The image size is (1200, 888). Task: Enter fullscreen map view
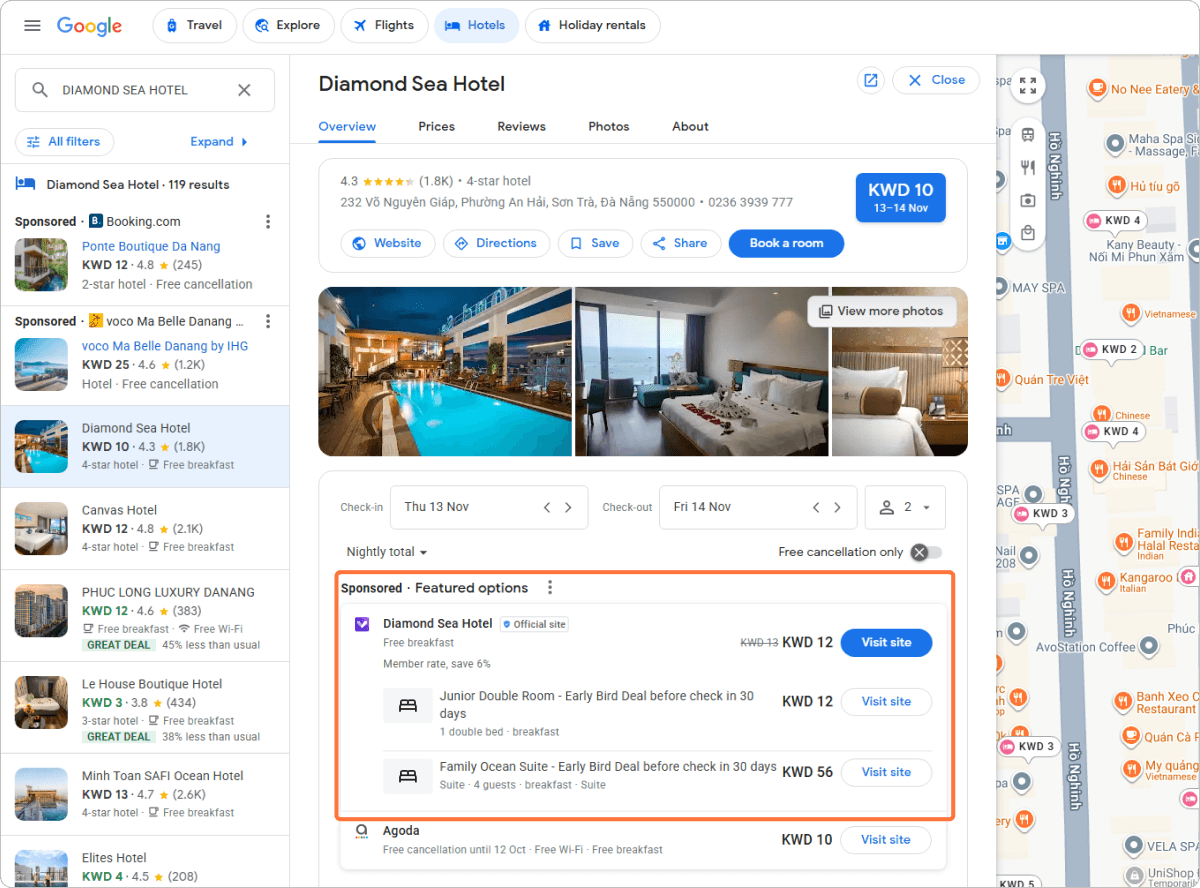tap(1028, 85)
